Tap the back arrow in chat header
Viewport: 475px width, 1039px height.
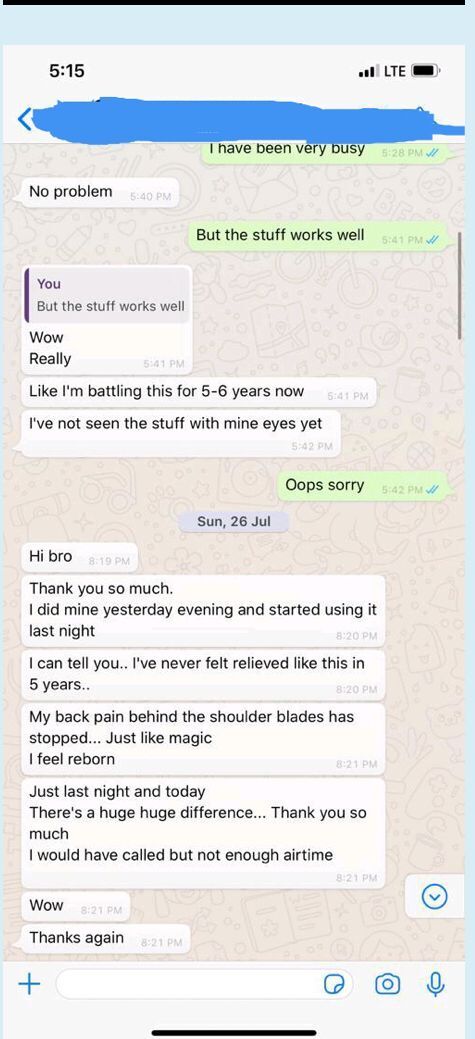click(24, 119)
